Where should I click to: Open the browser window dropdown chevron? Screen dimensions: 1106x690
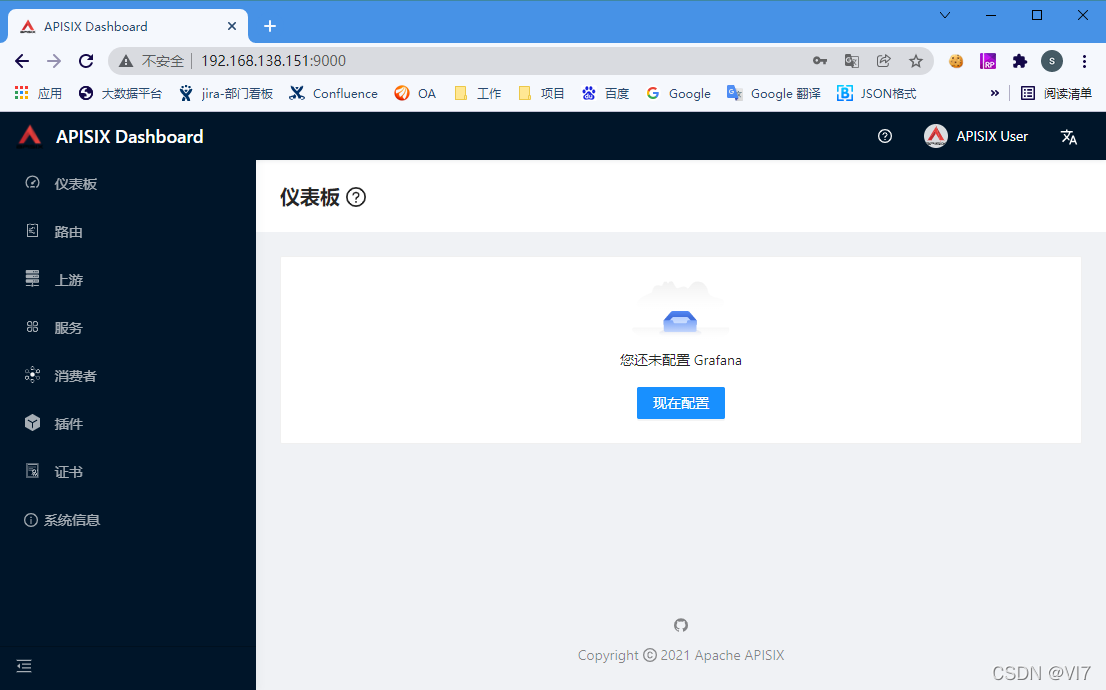tap(944, 15)
